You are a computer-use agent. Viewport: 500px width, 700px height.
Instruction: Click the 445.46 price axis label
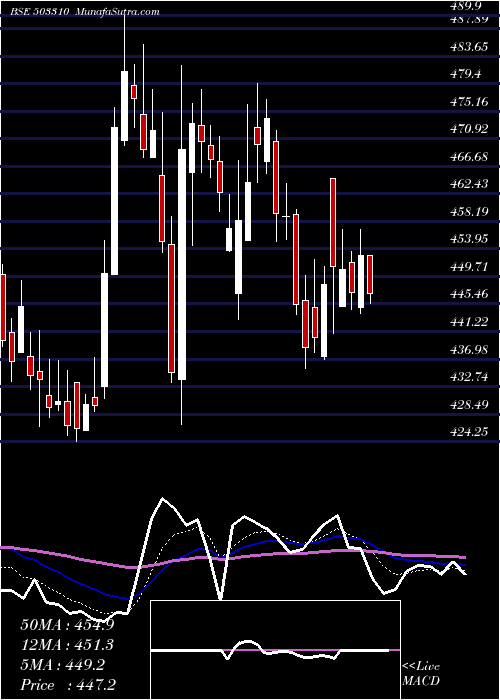(x=467, y=294)
